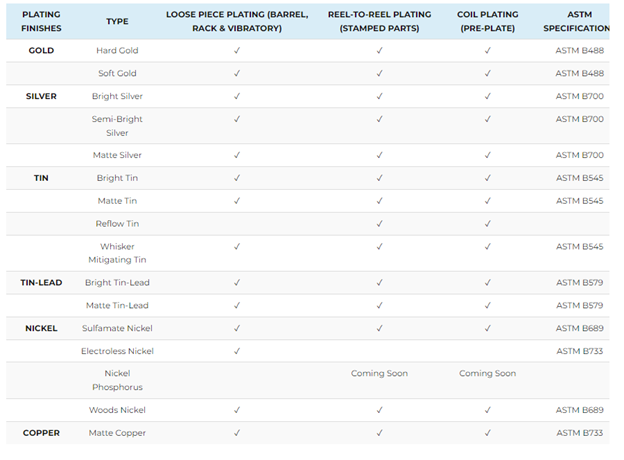Click Reflow Tin reel-to-reel checkmark
624x460 pixels.
point(379,224)
